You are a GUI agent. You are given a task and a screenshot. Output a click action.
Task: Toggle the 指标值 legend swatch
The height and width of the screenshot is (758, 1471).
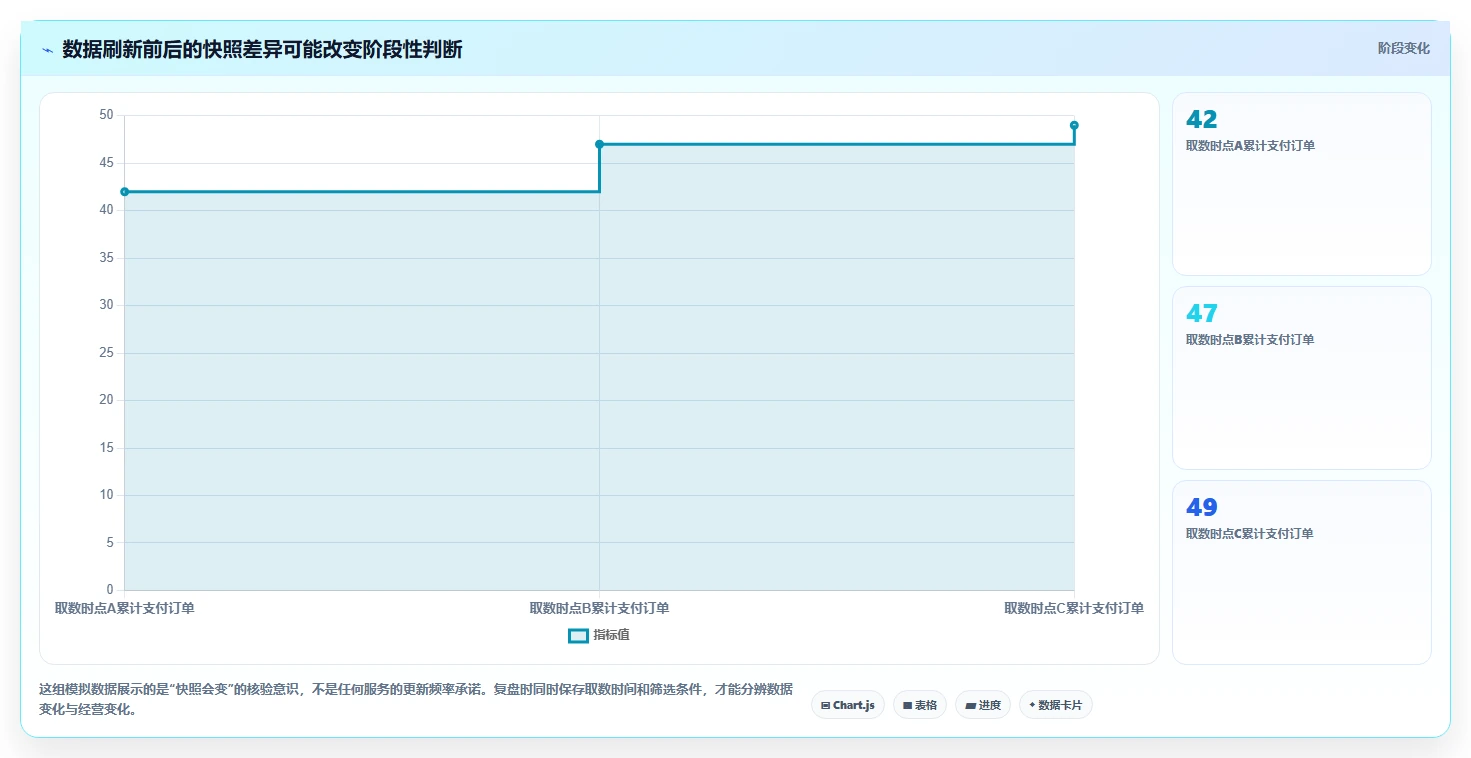click(x=578, y=635)
